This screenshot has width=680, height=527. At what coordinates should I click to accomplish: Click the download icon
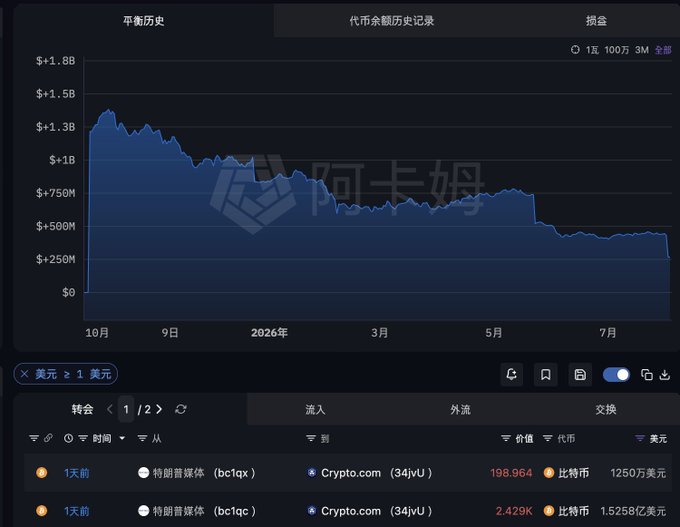(665, 375)
